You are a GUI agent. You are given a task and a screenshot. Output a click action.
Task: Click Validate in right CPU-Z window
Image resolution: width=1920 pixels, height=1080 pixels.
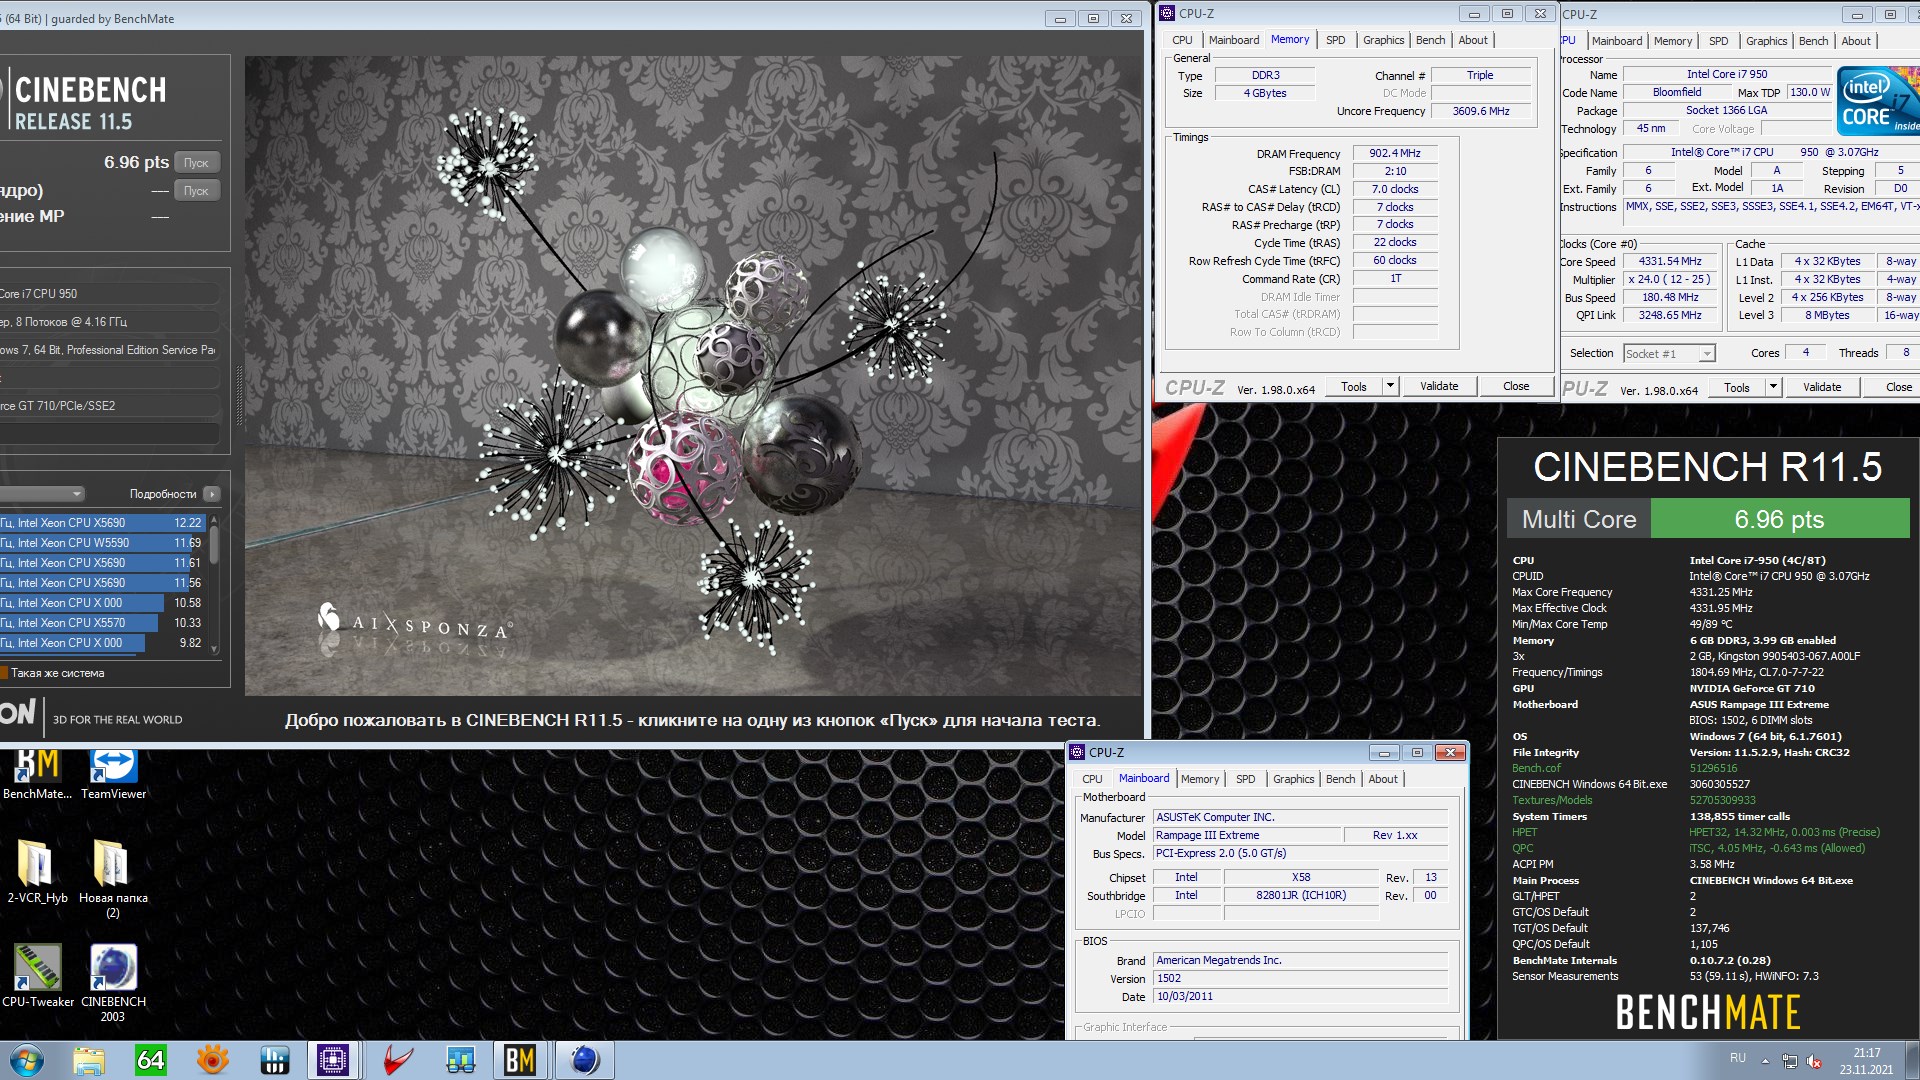pos(1822,387)
